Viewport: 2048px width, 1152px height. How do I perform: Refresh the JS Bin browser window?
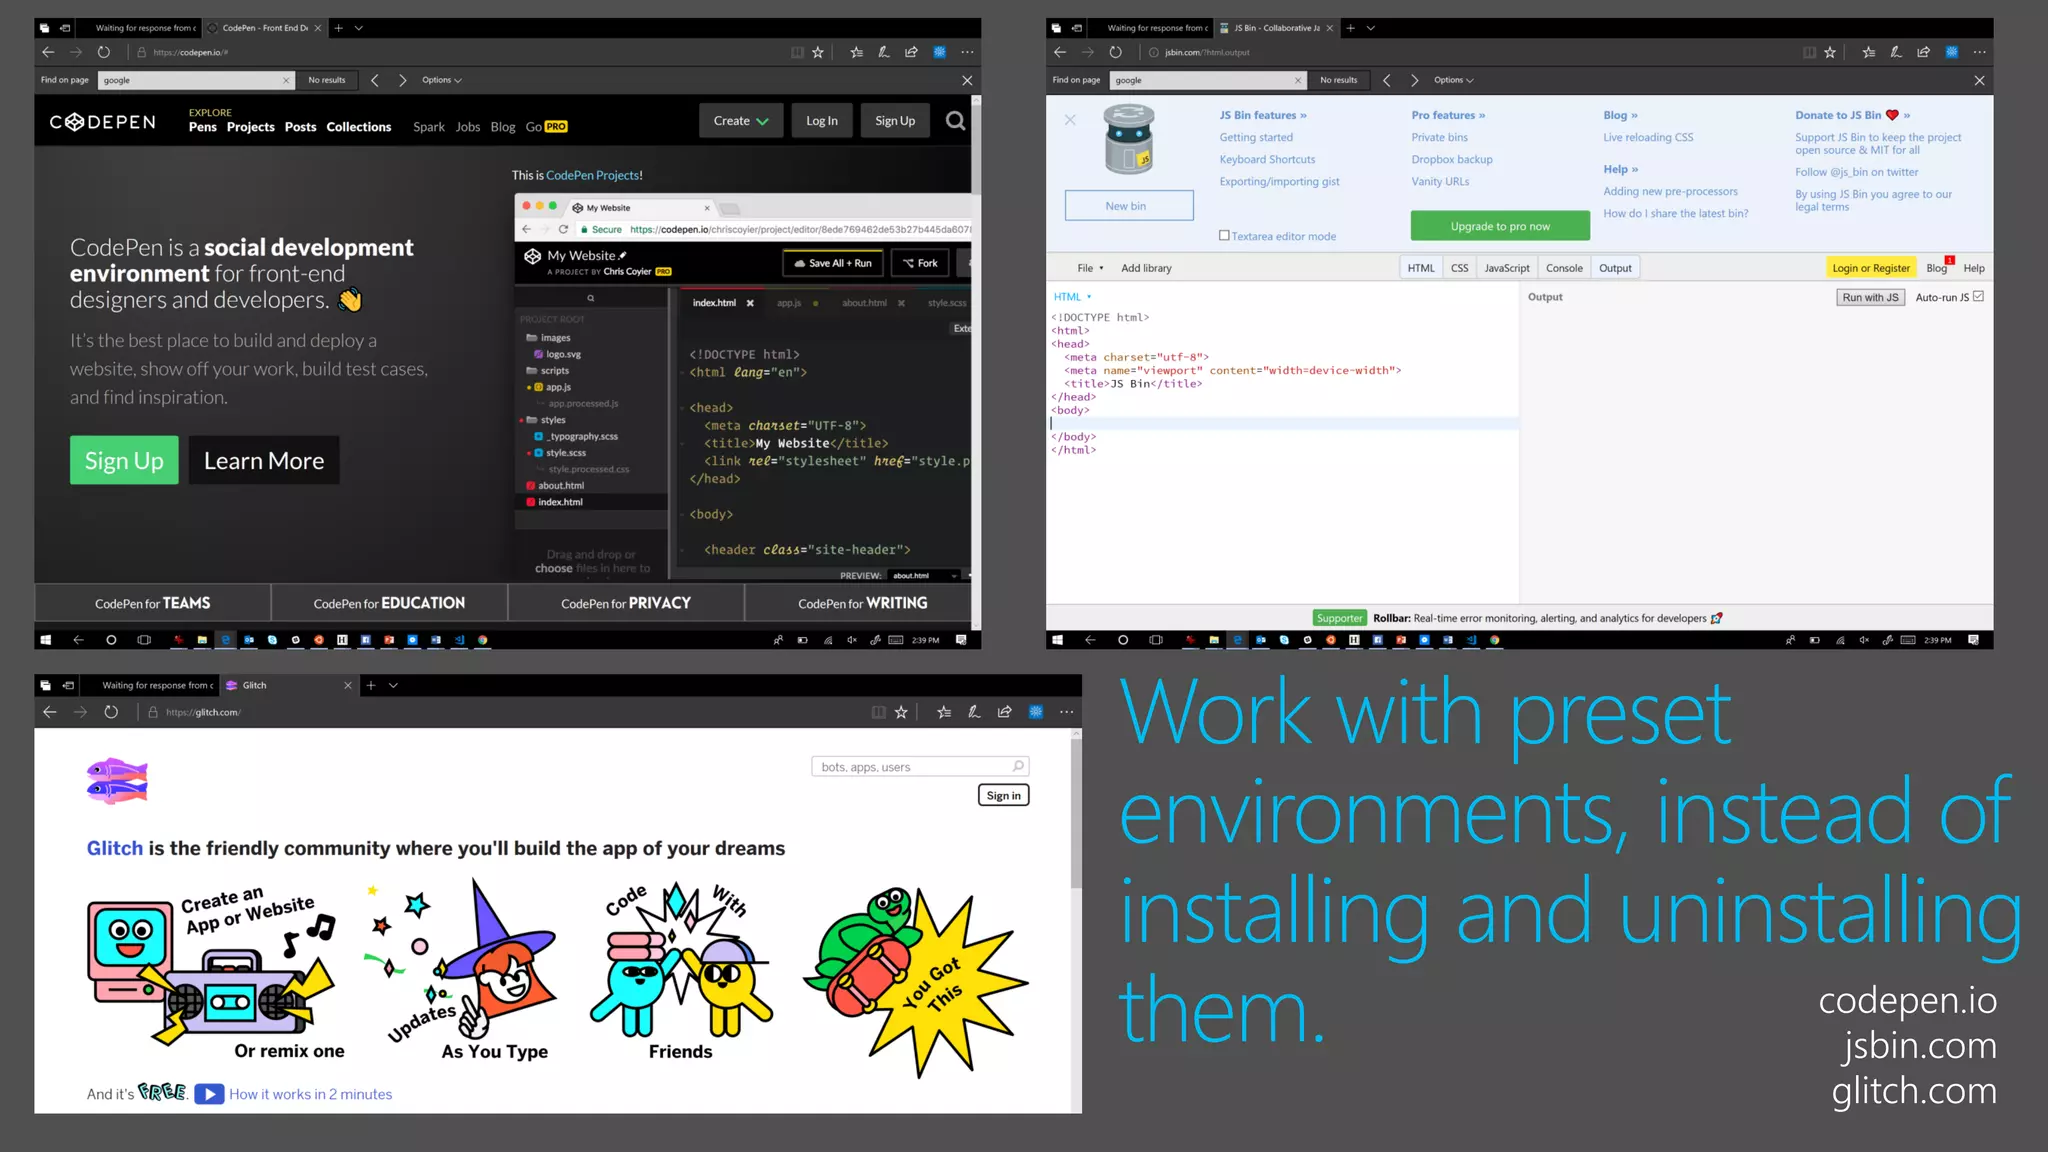click(1116, 52)
